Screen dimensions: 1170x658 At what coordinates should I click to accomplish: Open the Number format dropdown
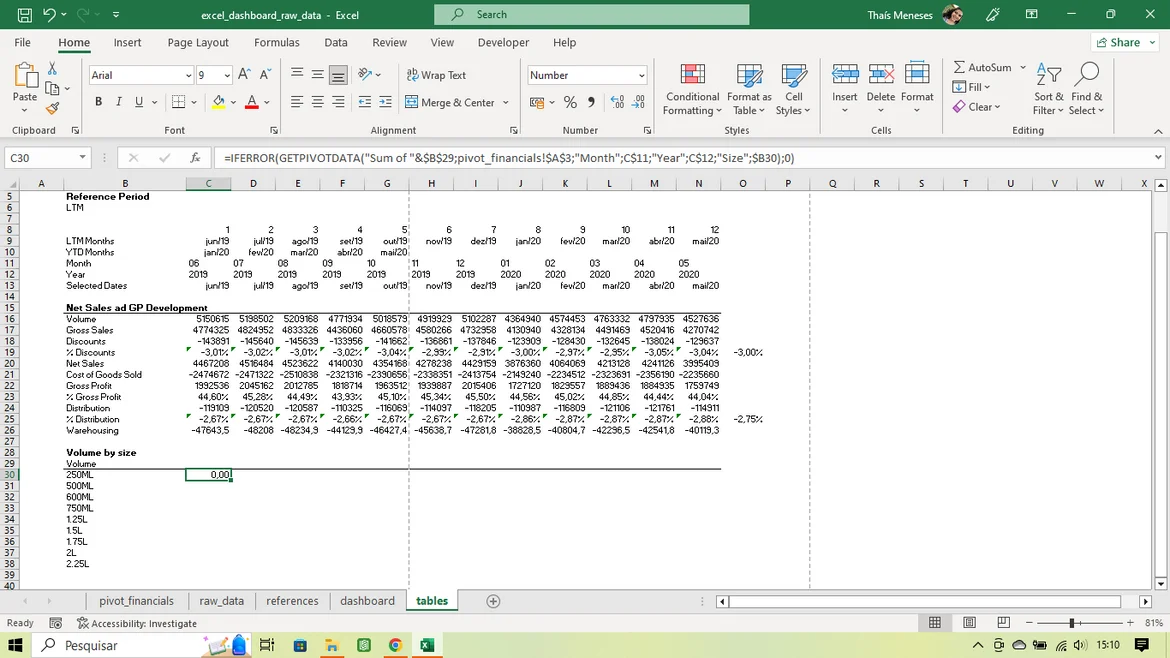tap(641, 76)
